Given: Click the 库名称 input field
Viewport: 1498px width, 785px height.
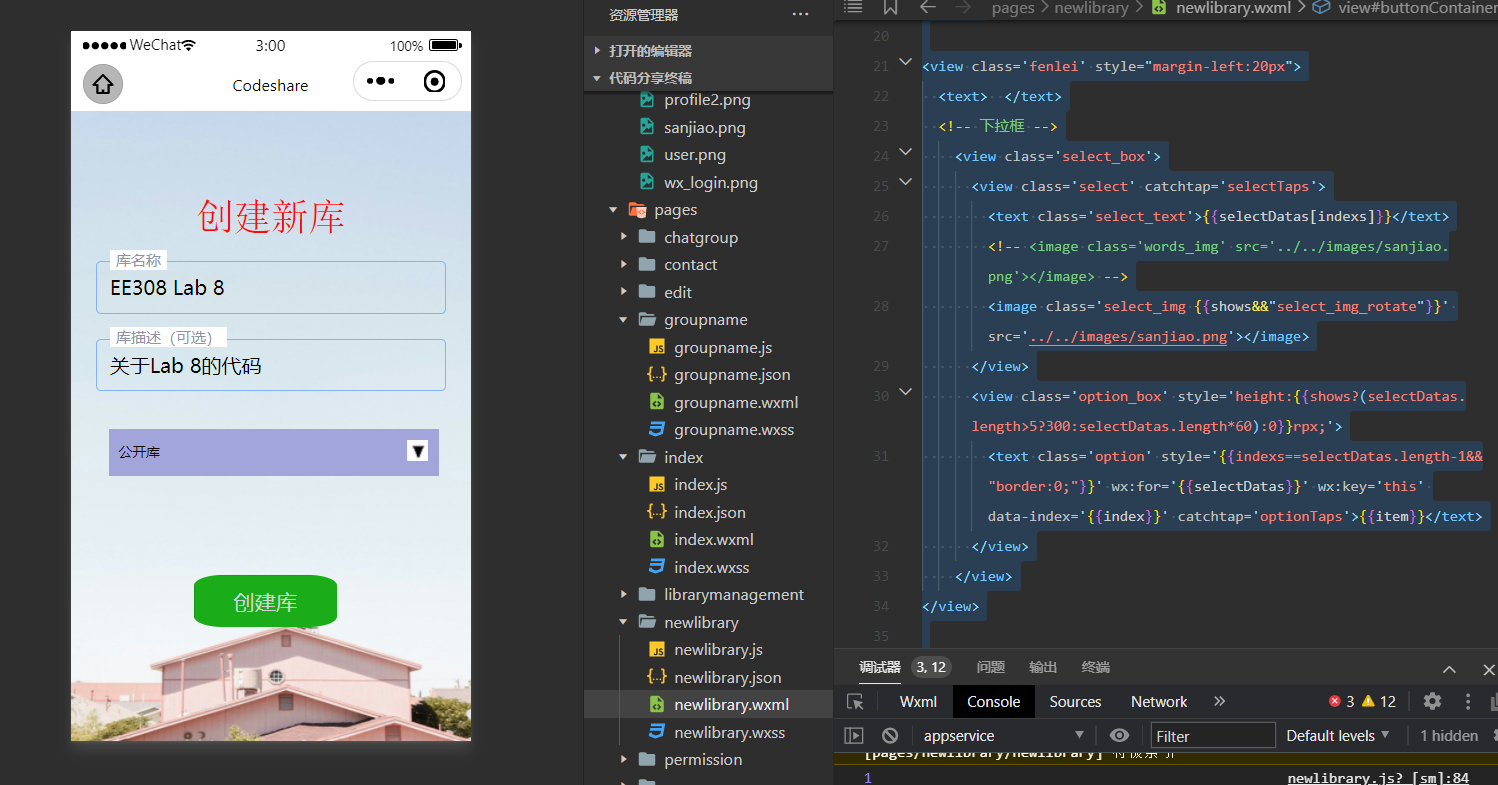Looking at the screenshot, I should [270, 288].
